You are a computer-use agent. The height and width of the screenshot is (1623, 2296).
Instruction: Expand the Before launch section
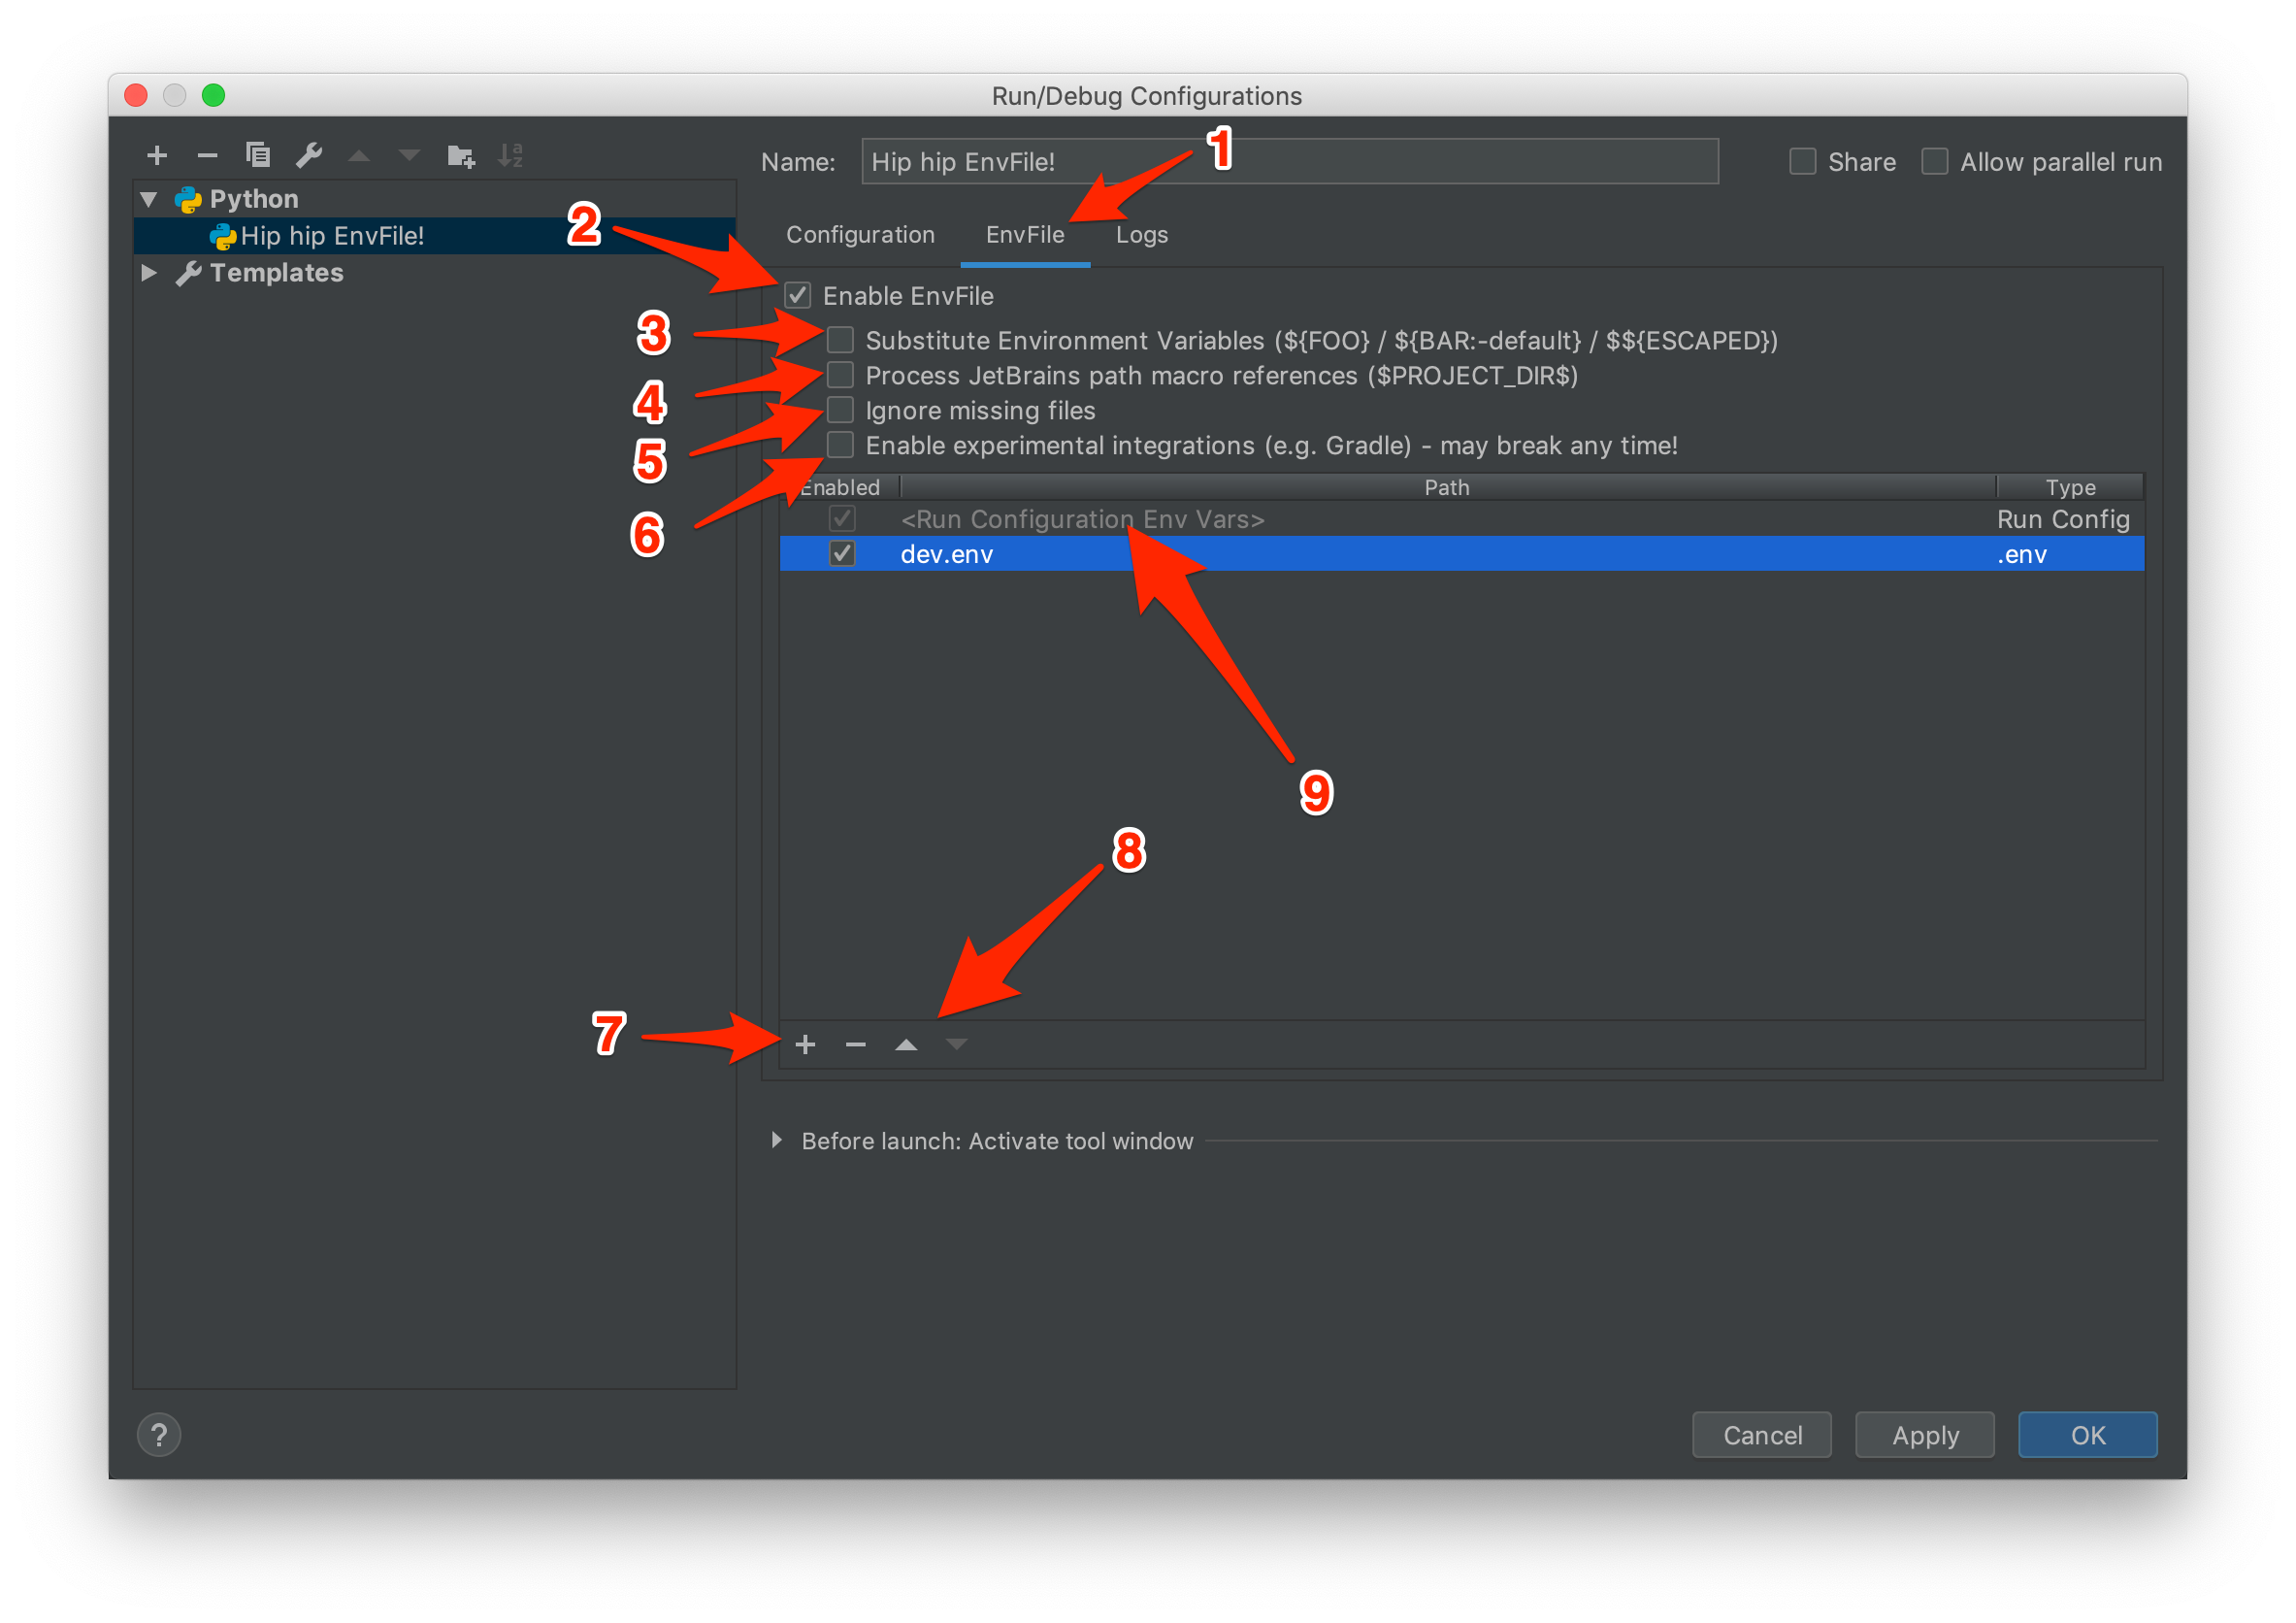[x=777, y=1141]
